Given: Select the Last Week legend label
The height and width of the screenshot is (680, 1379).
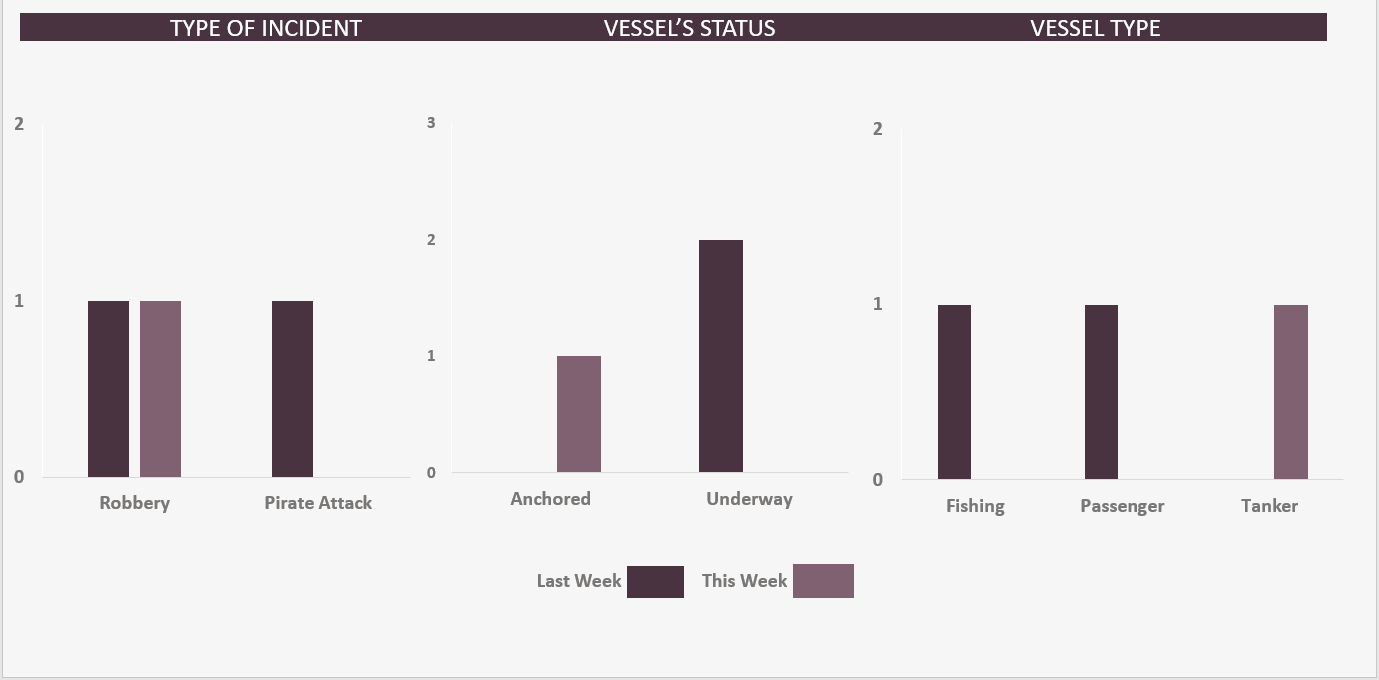Looking at the screenshot, I should (579, 581).
